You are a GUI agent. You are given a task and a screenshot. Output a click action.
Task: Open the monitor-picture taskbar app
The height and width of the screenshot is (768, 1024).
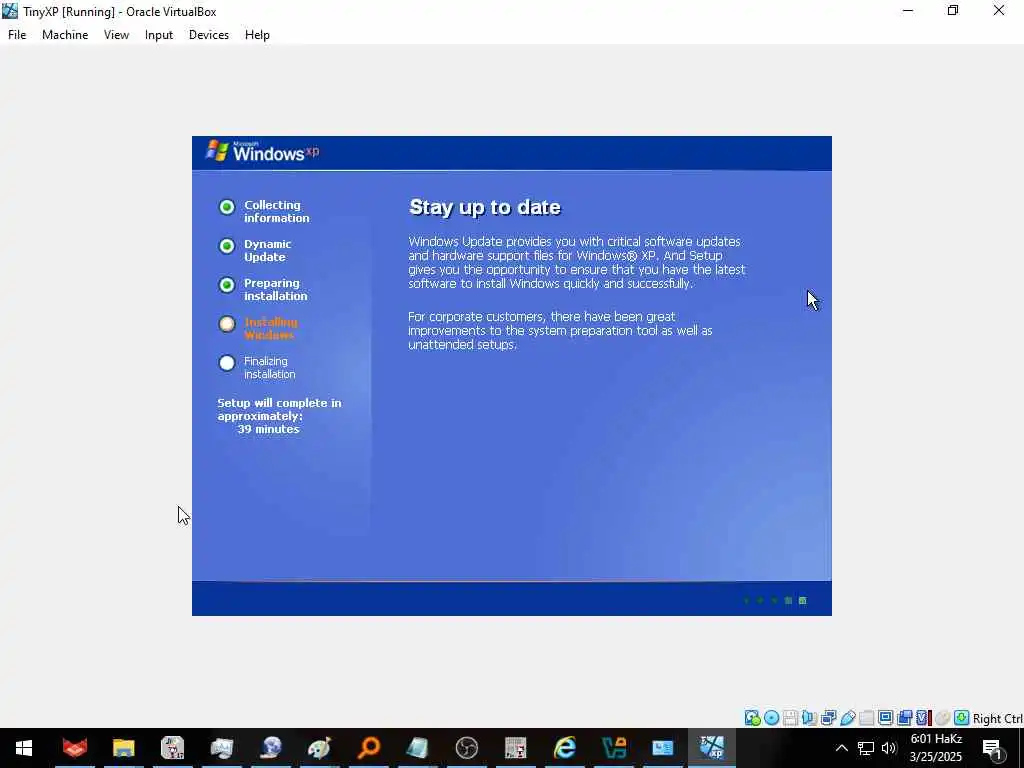[222, 748]
